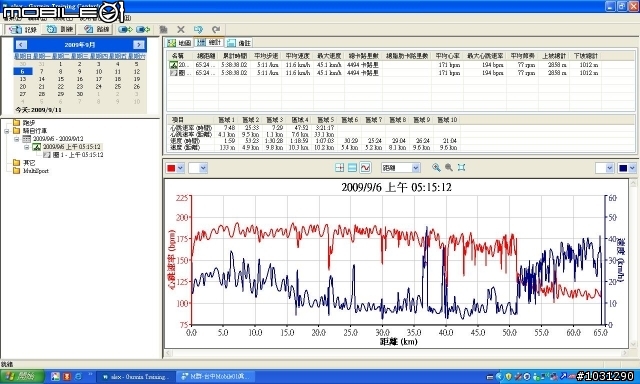Click the delete X icon in toolbar
Viewport: 640px width, 384px height.
tap(181, 29)
